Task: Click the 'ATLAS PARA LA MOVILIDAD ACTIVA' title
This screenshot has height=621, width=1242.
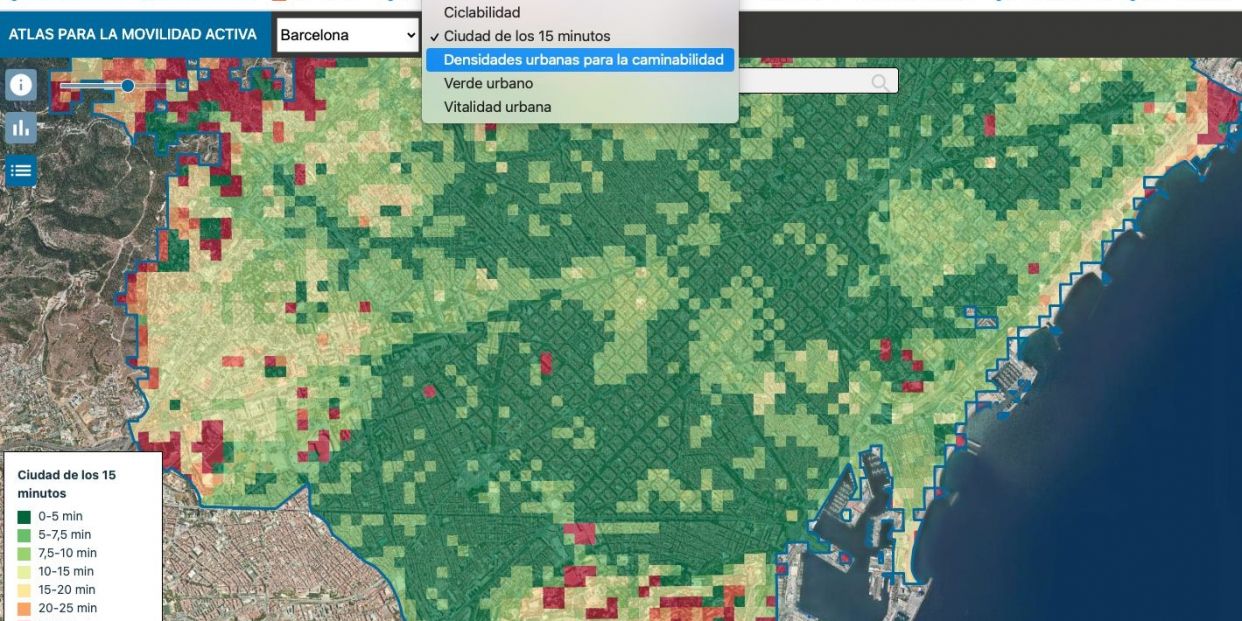Action: (133, 34)
